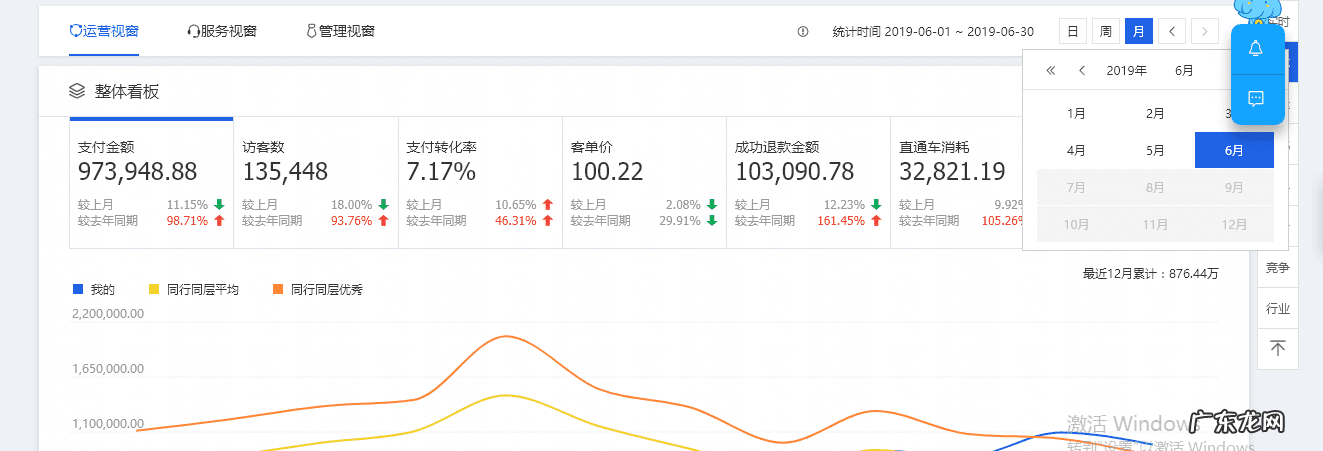The width and height of the screenshot is (1323, 451).
Task: Click the orange 同行同层优秀 color swatch
Action: tap(278, 290)
